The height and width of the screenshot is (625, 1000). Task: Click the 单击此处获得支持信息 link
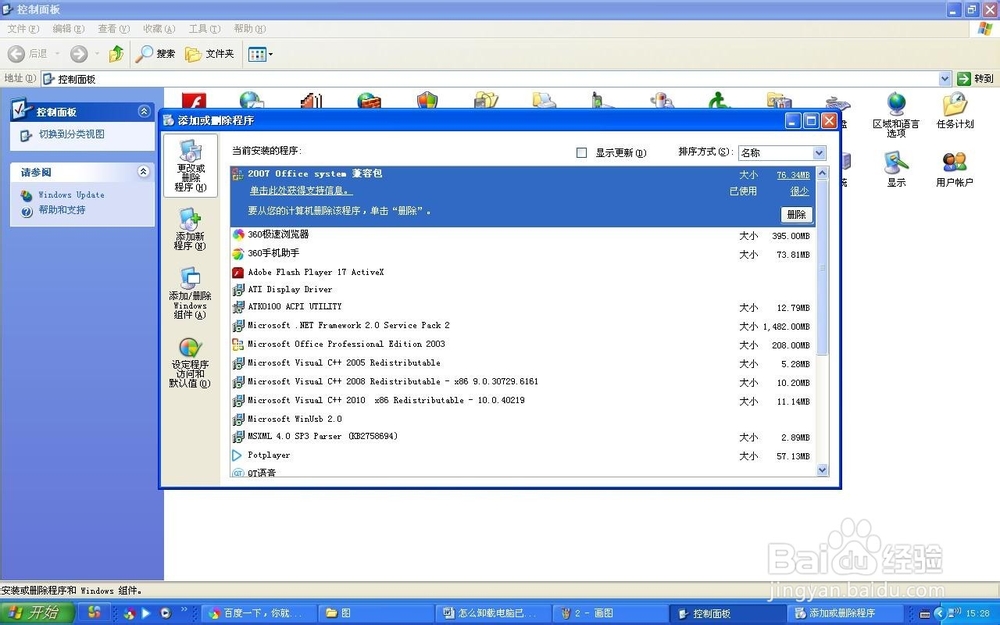click(x=300, y=191)
